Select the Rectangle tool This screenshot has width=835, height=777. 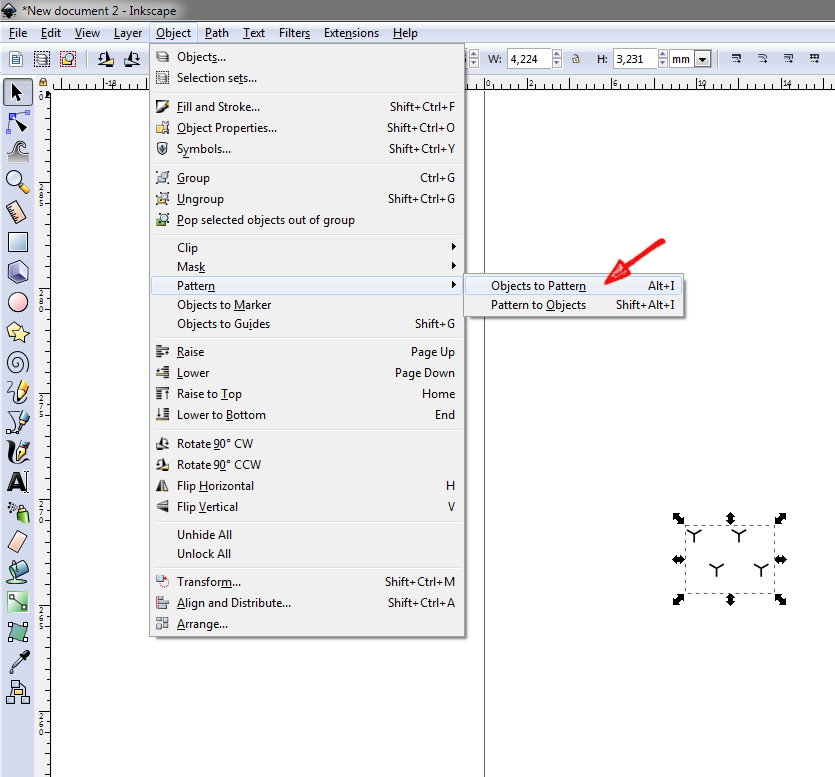18,242
